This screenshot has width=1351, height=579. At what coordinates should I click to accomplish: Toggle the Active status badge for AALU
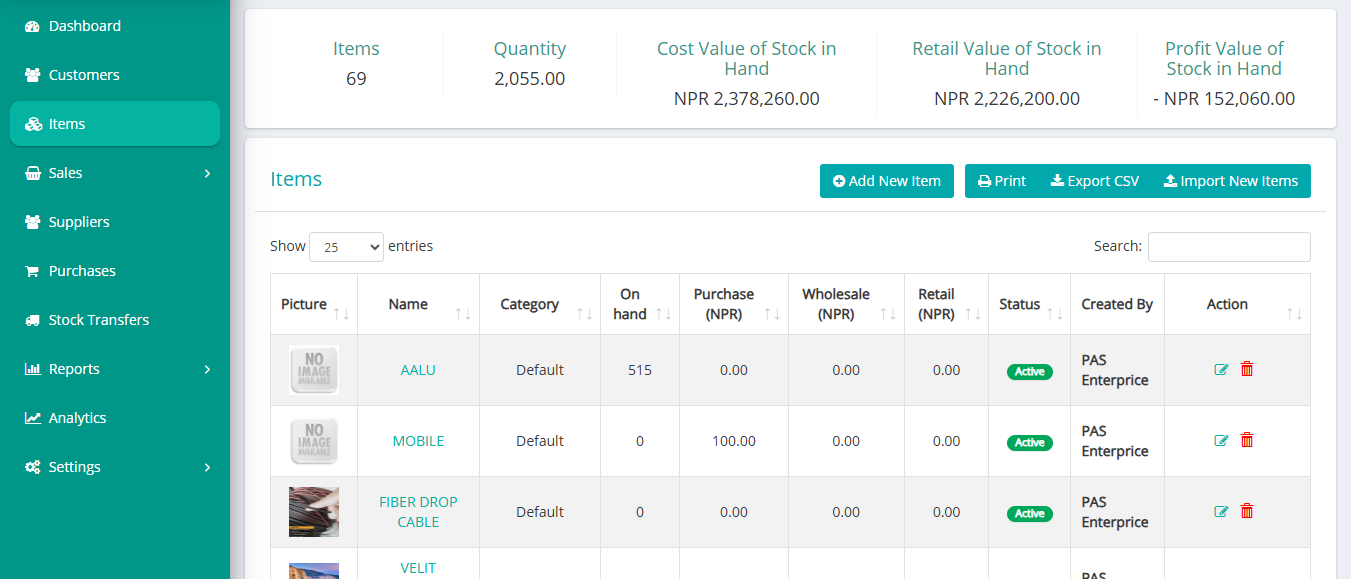(x=1029, y=371)
